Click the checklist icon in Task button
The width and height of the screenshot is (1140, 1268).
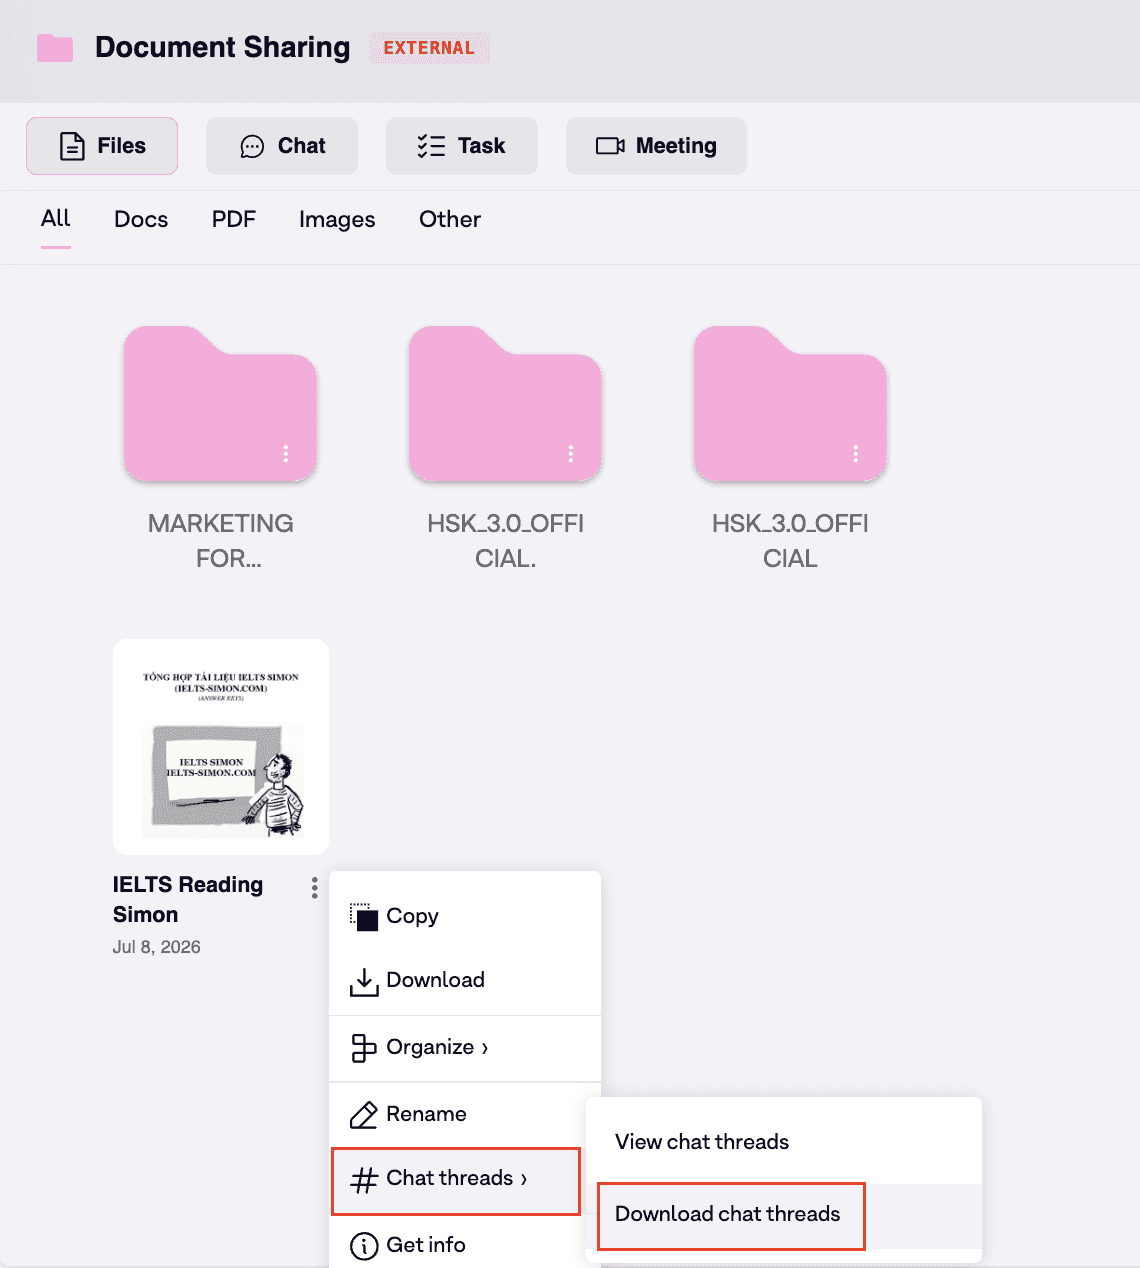tap(431, 146)
